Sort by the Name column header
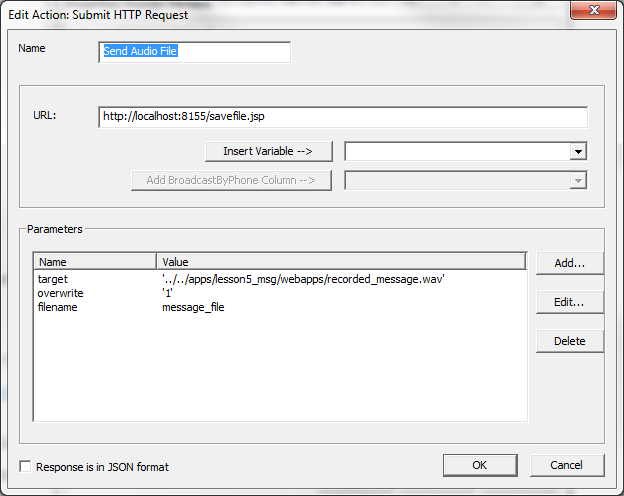 (x=95, y=262)
